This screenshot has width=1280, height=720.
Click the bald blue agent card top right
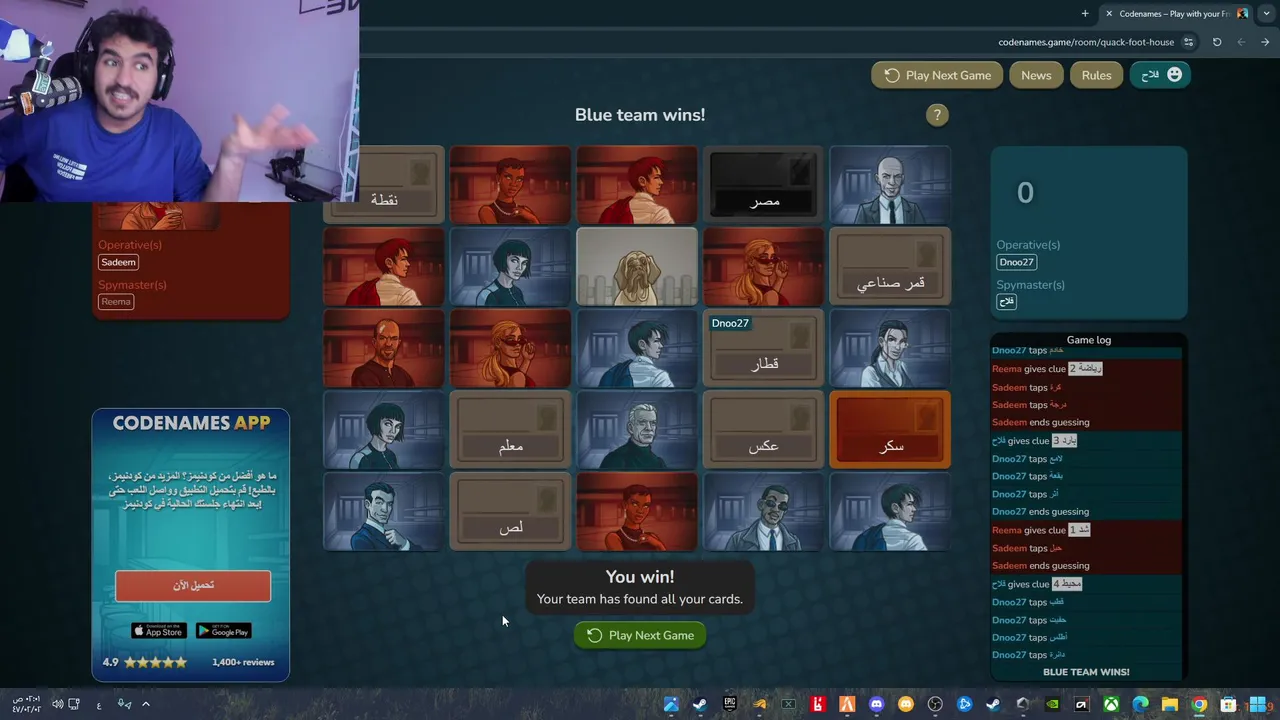pyautogui.click(x=890, y=185)
